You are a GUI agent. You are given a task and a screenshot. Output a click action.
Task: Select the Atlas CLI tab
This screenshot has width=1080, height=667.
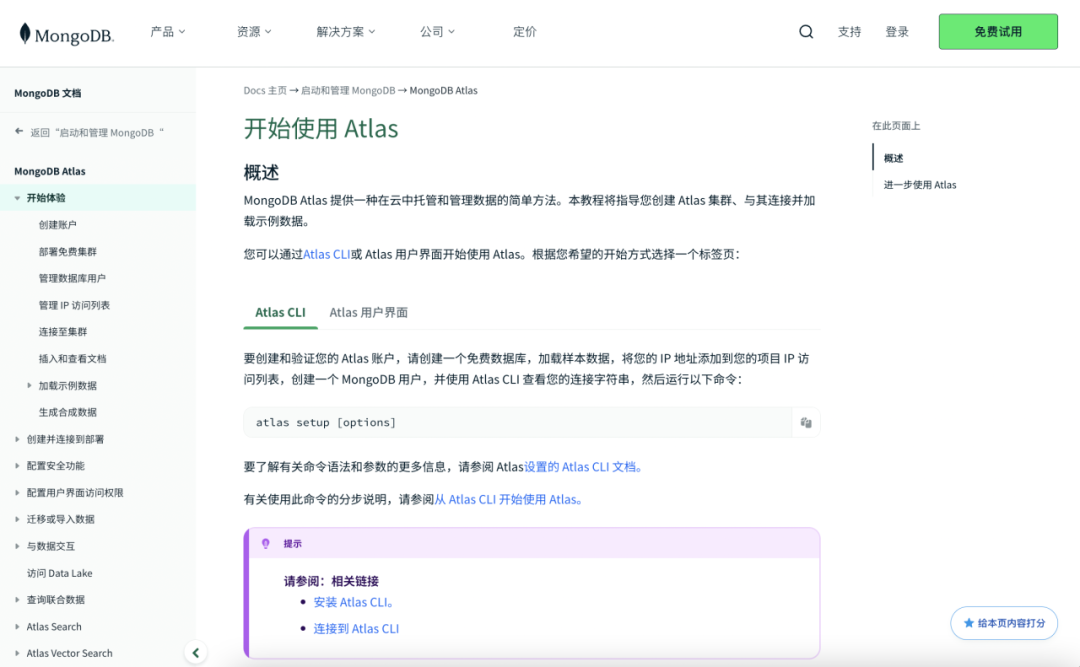280,312
